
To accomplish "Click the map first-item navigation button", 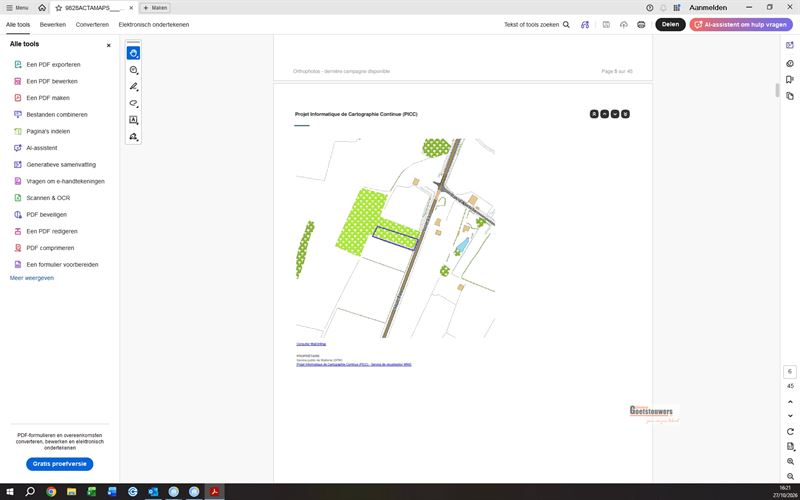I will (x=594, y=114).
